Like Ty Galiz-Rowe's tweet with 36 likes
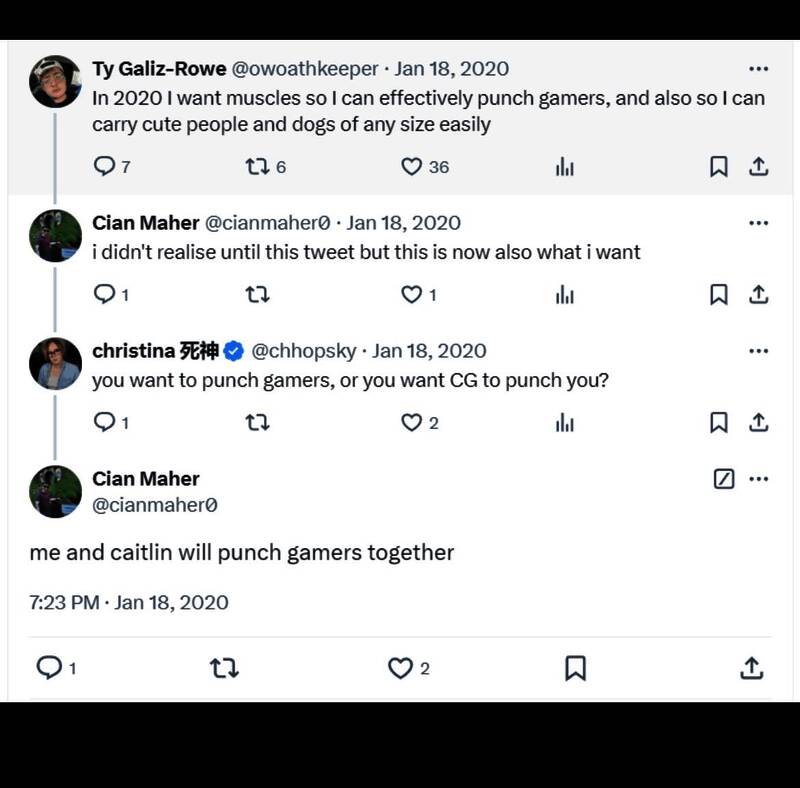The width and height of the screenshot is (800, 788). coord(411,167)
